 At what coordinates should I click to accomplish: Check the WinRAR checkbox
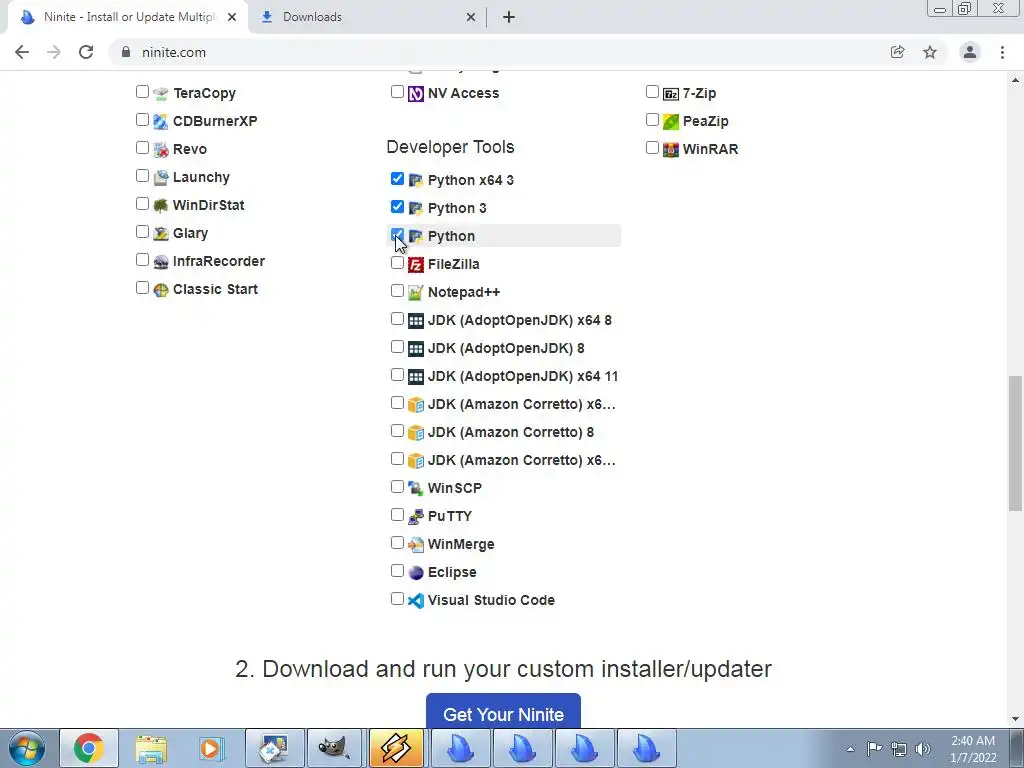point(652,148)
